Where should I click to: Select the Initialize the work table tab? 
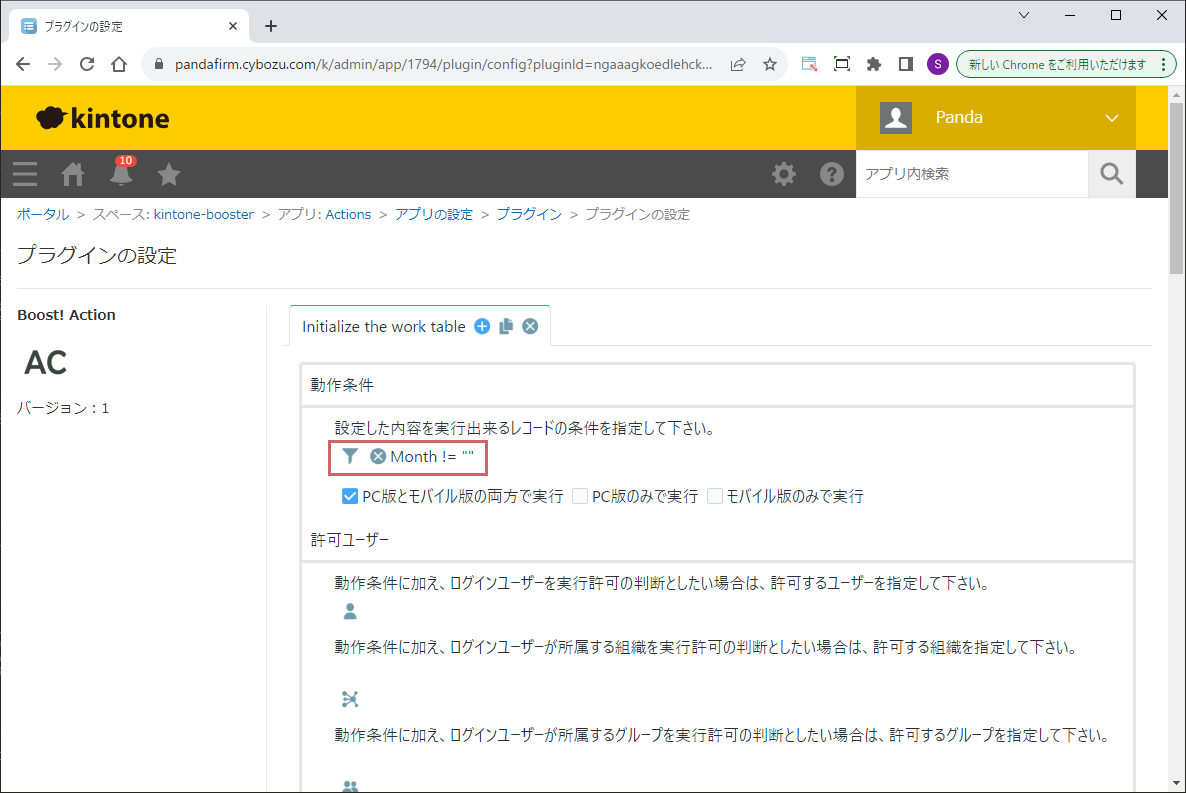(384, 327)
